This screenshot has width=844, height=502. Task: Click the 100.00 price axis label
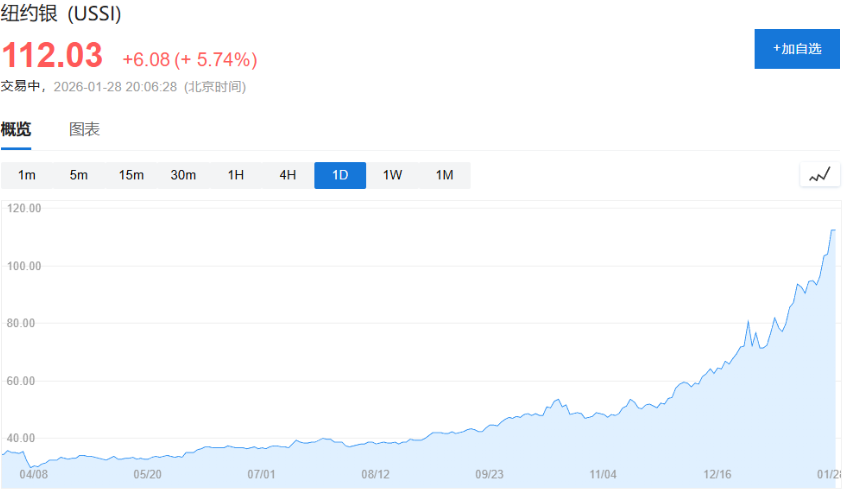(23, 266)
